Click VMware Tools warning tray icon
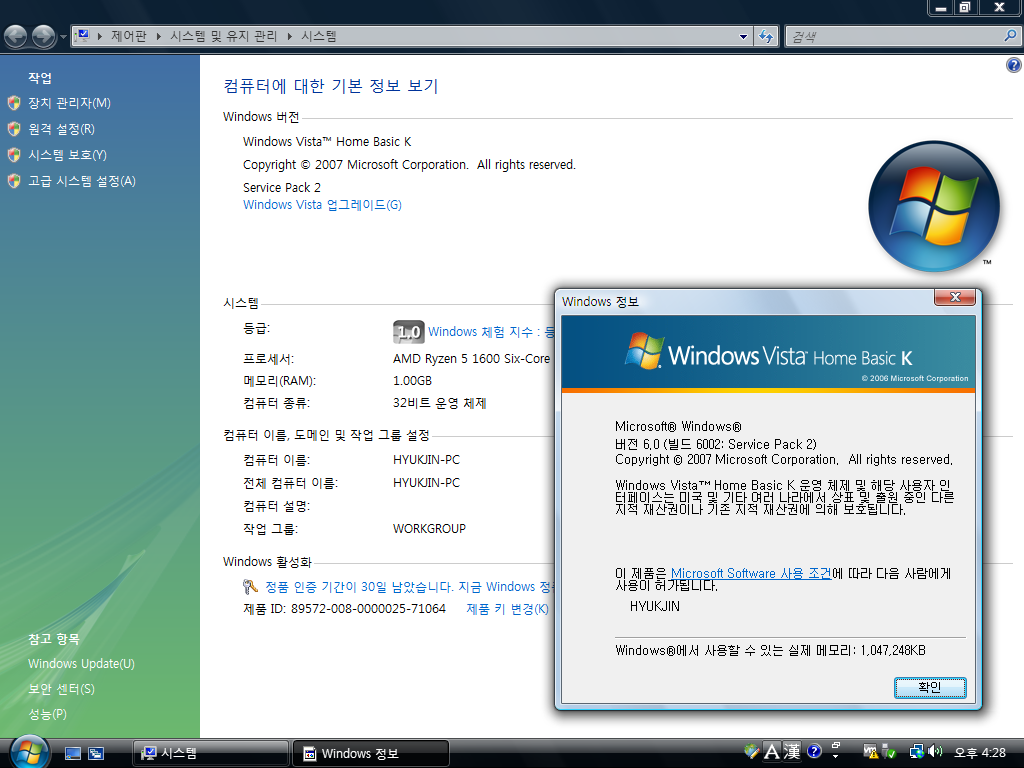1024x768 pixels. 871,752
